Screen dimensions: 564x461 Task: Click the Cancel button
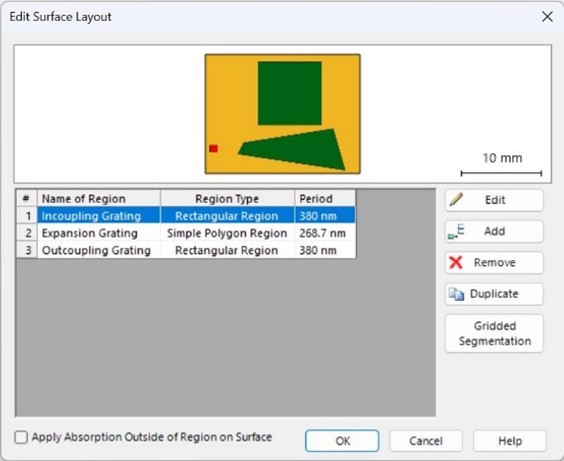(426, 441)
